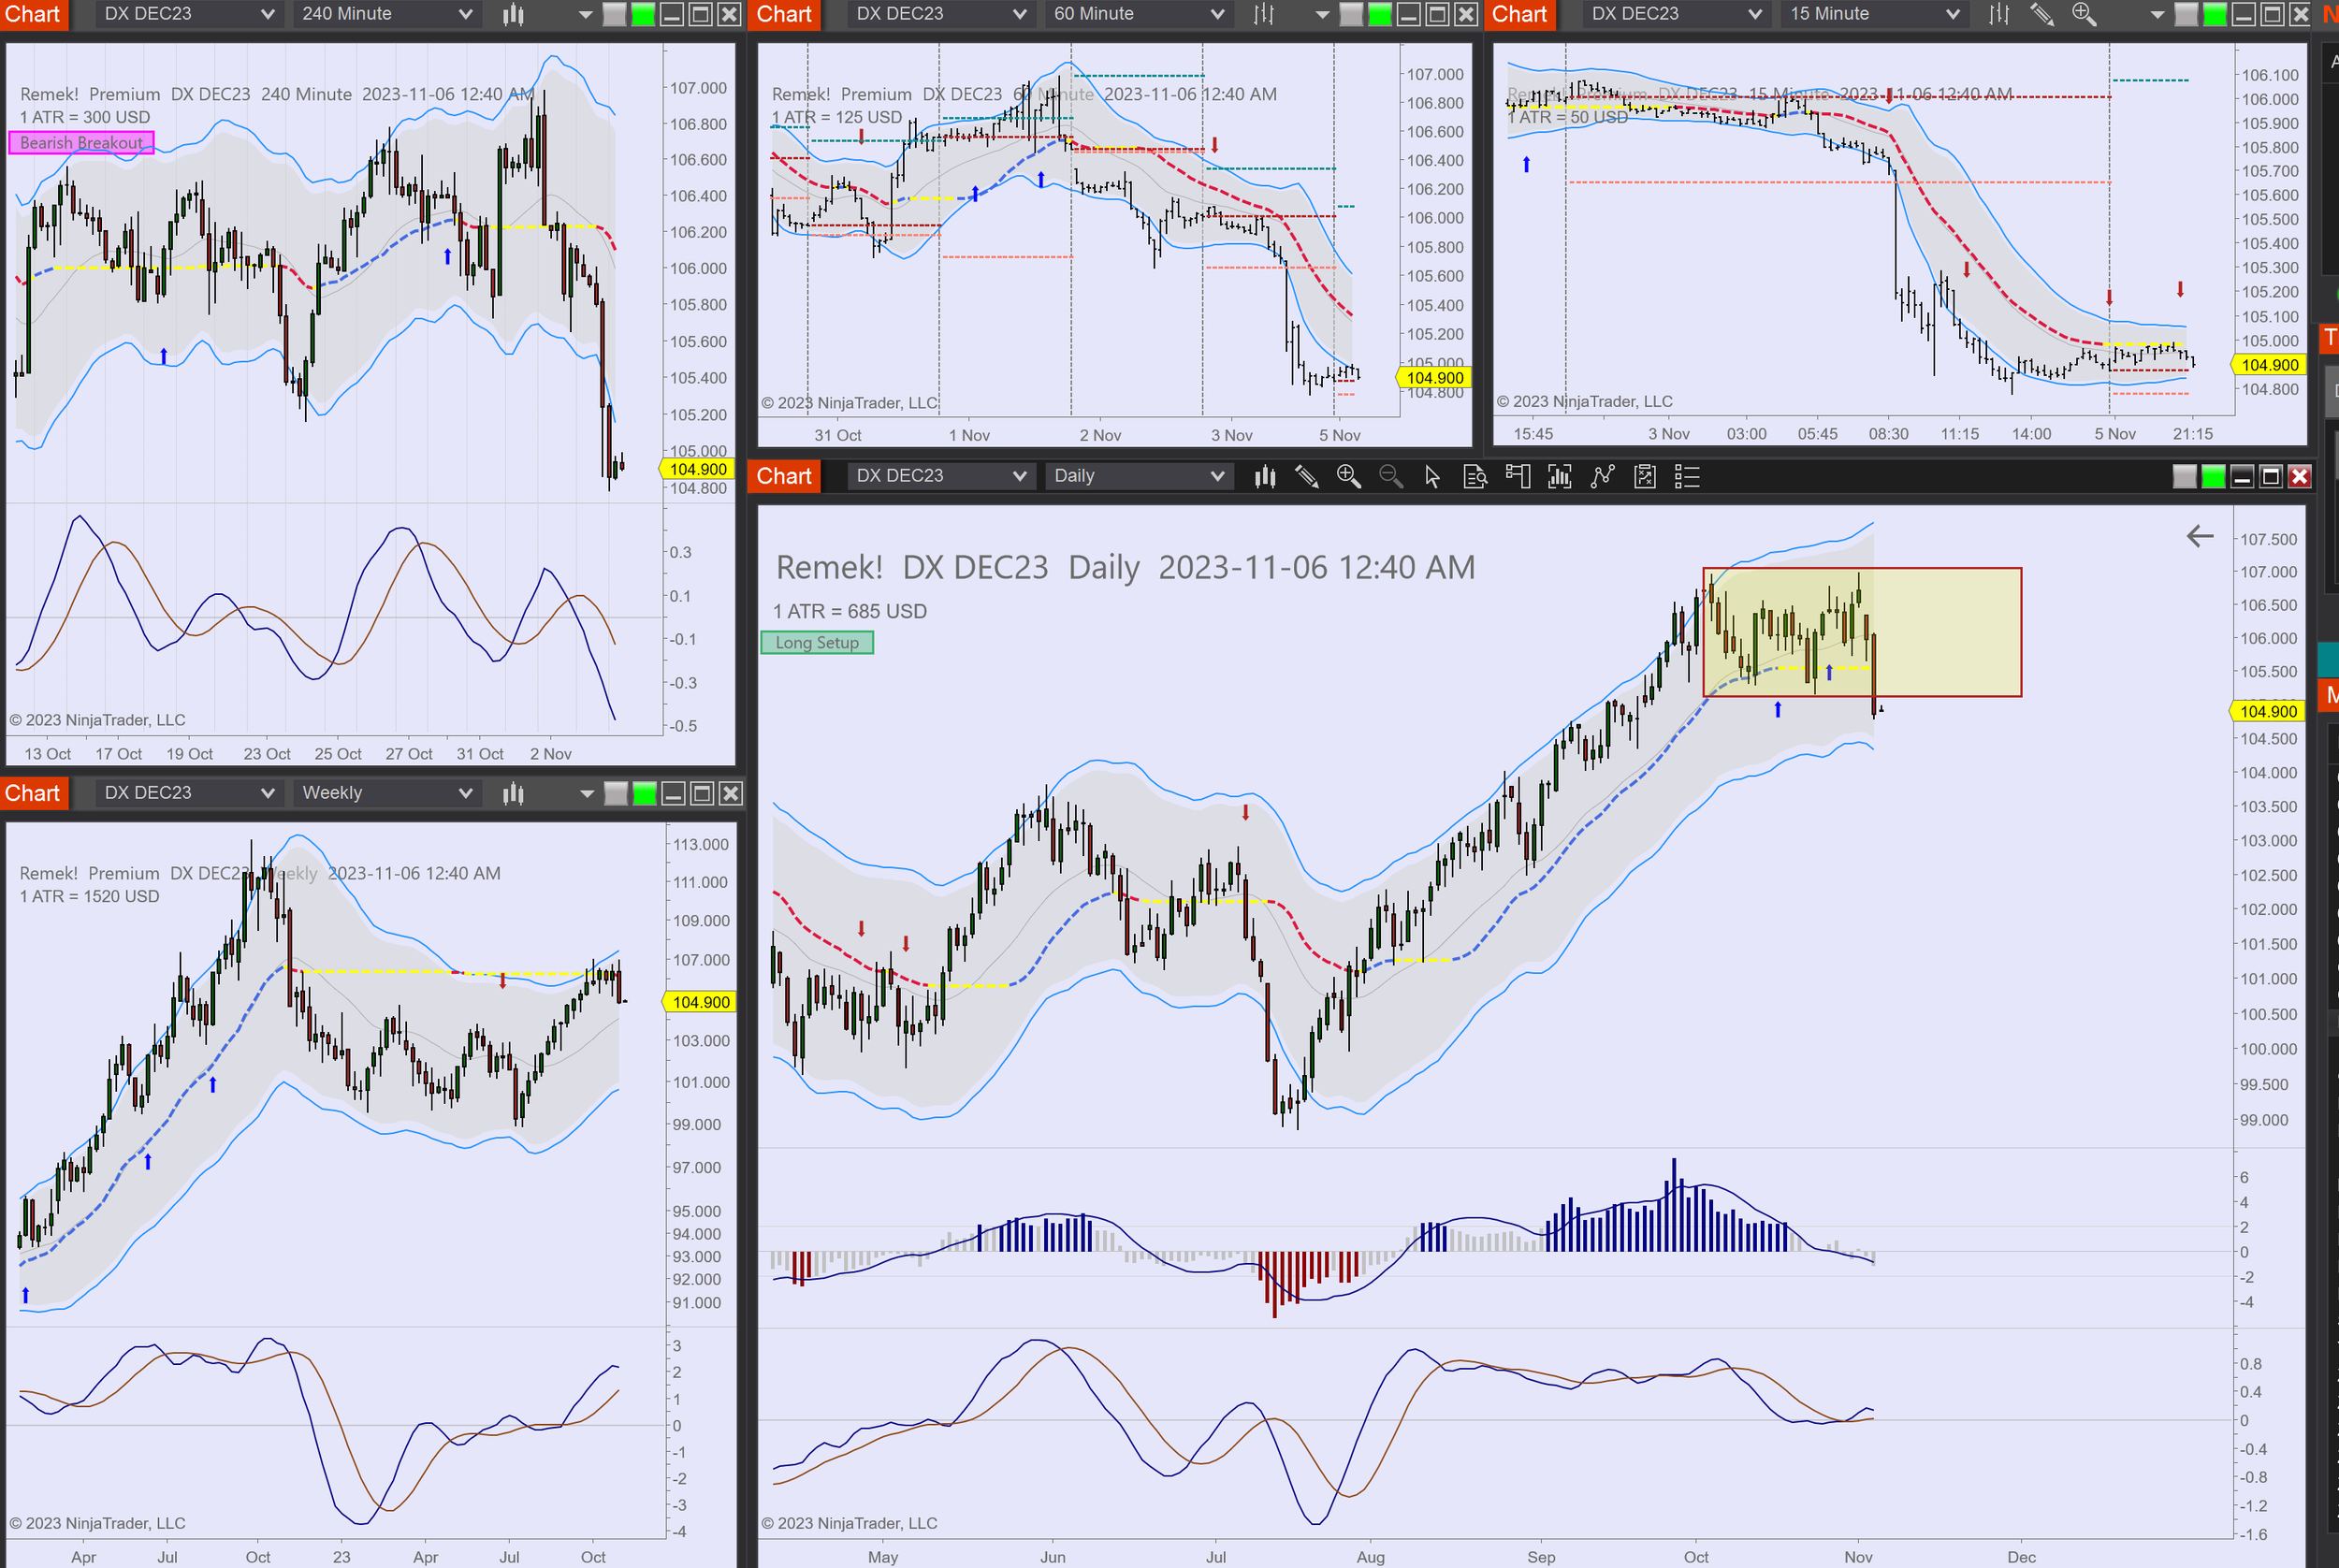The image size is (2339, 1568).
Task: Open the 240 Minute interval dropdown
Action: (x=386, y=14)
